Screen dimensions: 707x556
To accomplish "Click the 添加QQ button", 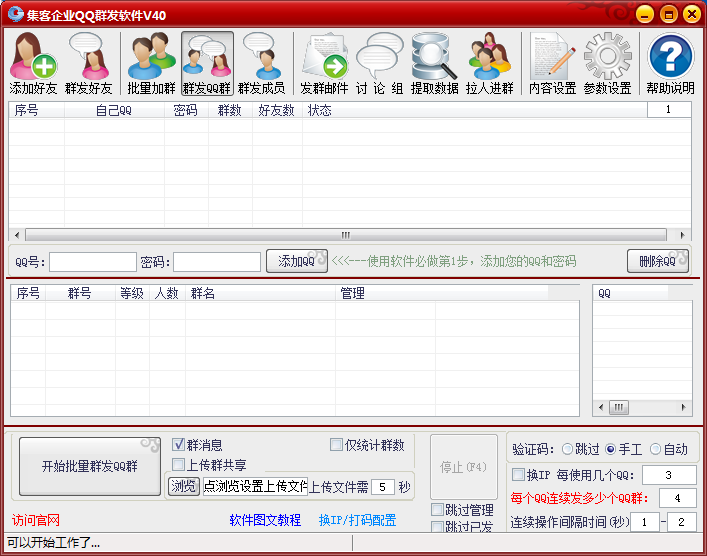I will tap(297, 261).
